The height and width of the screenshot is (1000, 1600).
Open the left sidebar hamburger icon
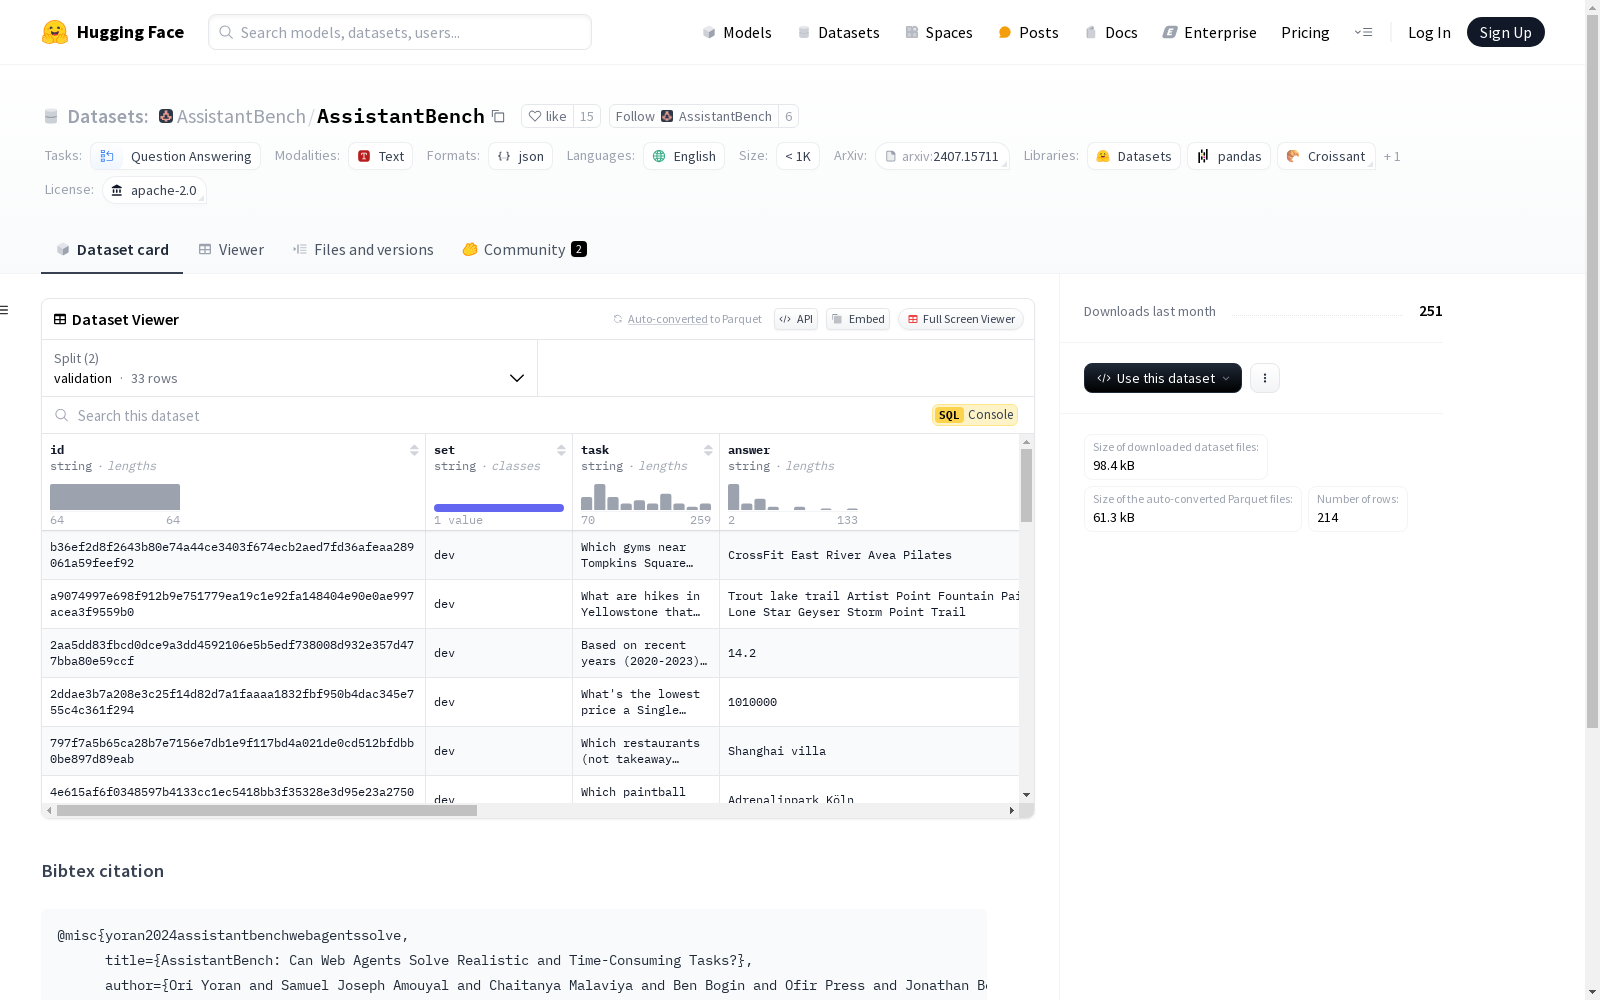click(4, 310)
